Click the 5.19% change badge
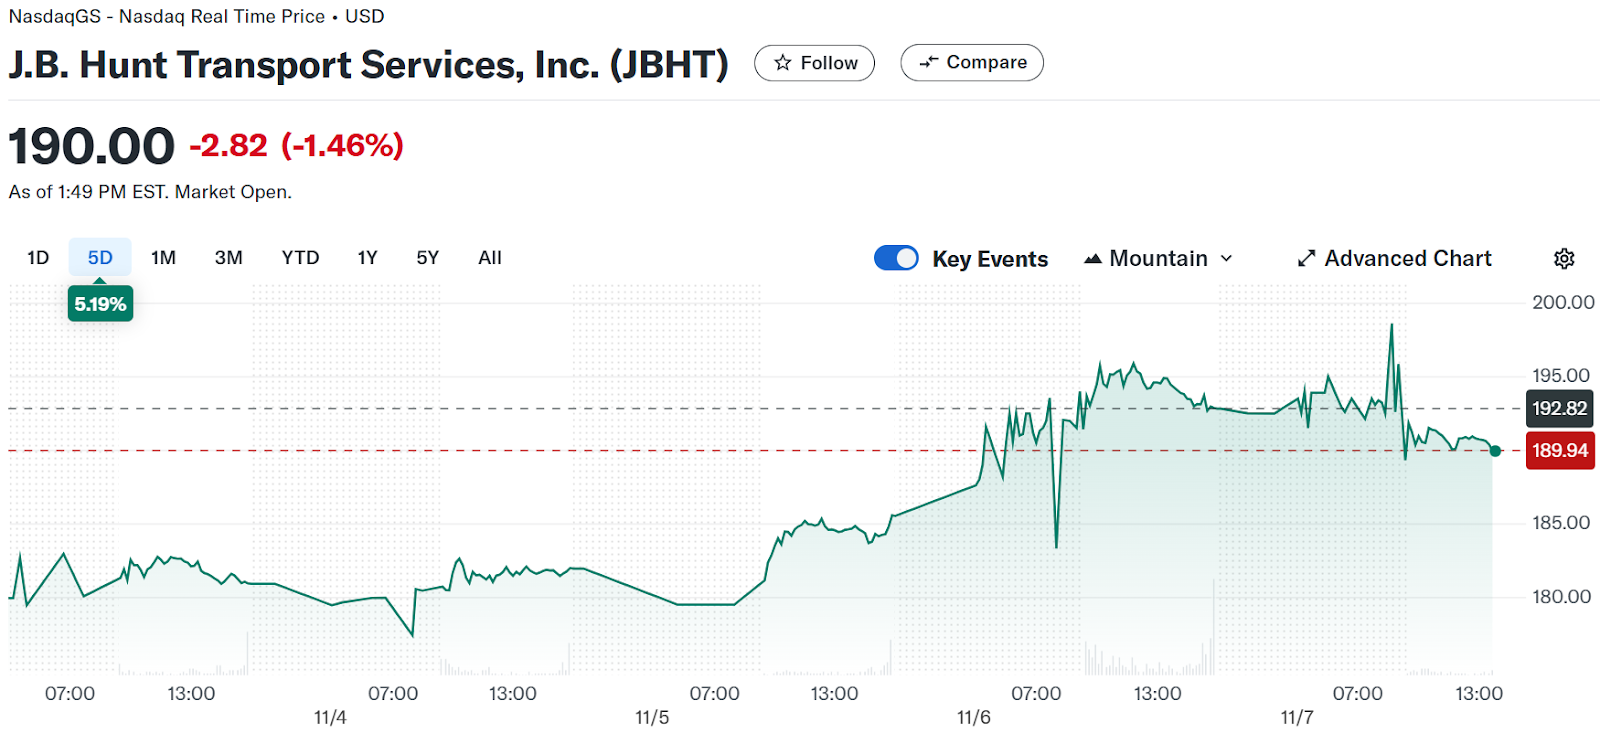 click(100, 304)
